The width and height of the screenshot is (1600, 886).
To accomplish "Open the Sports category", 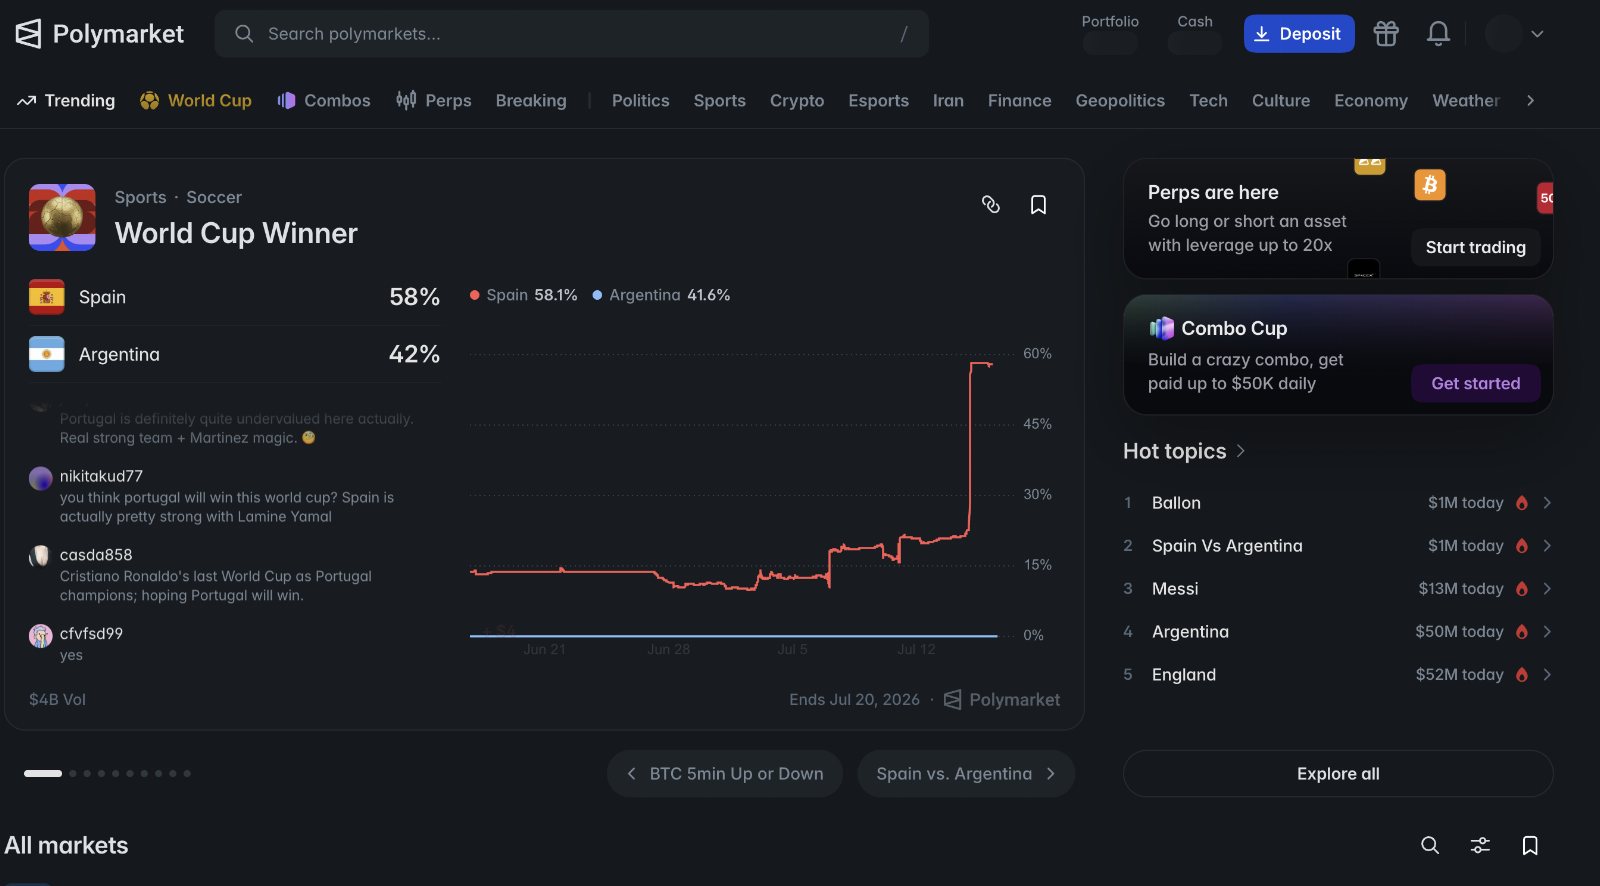I will [720, 101].
